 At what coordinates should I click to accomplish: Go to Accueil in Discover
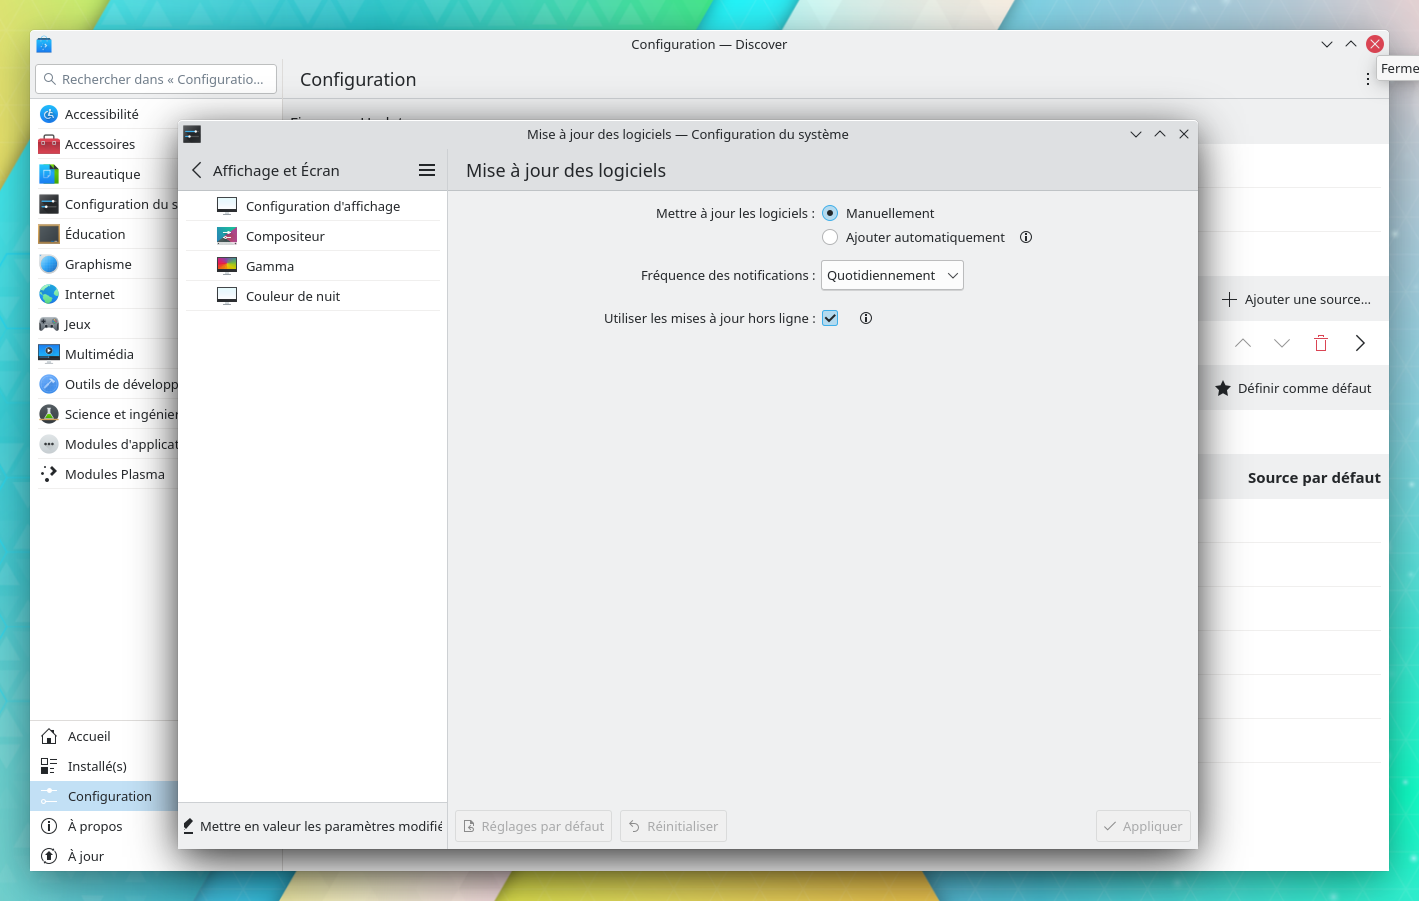[x=104, y=736]
